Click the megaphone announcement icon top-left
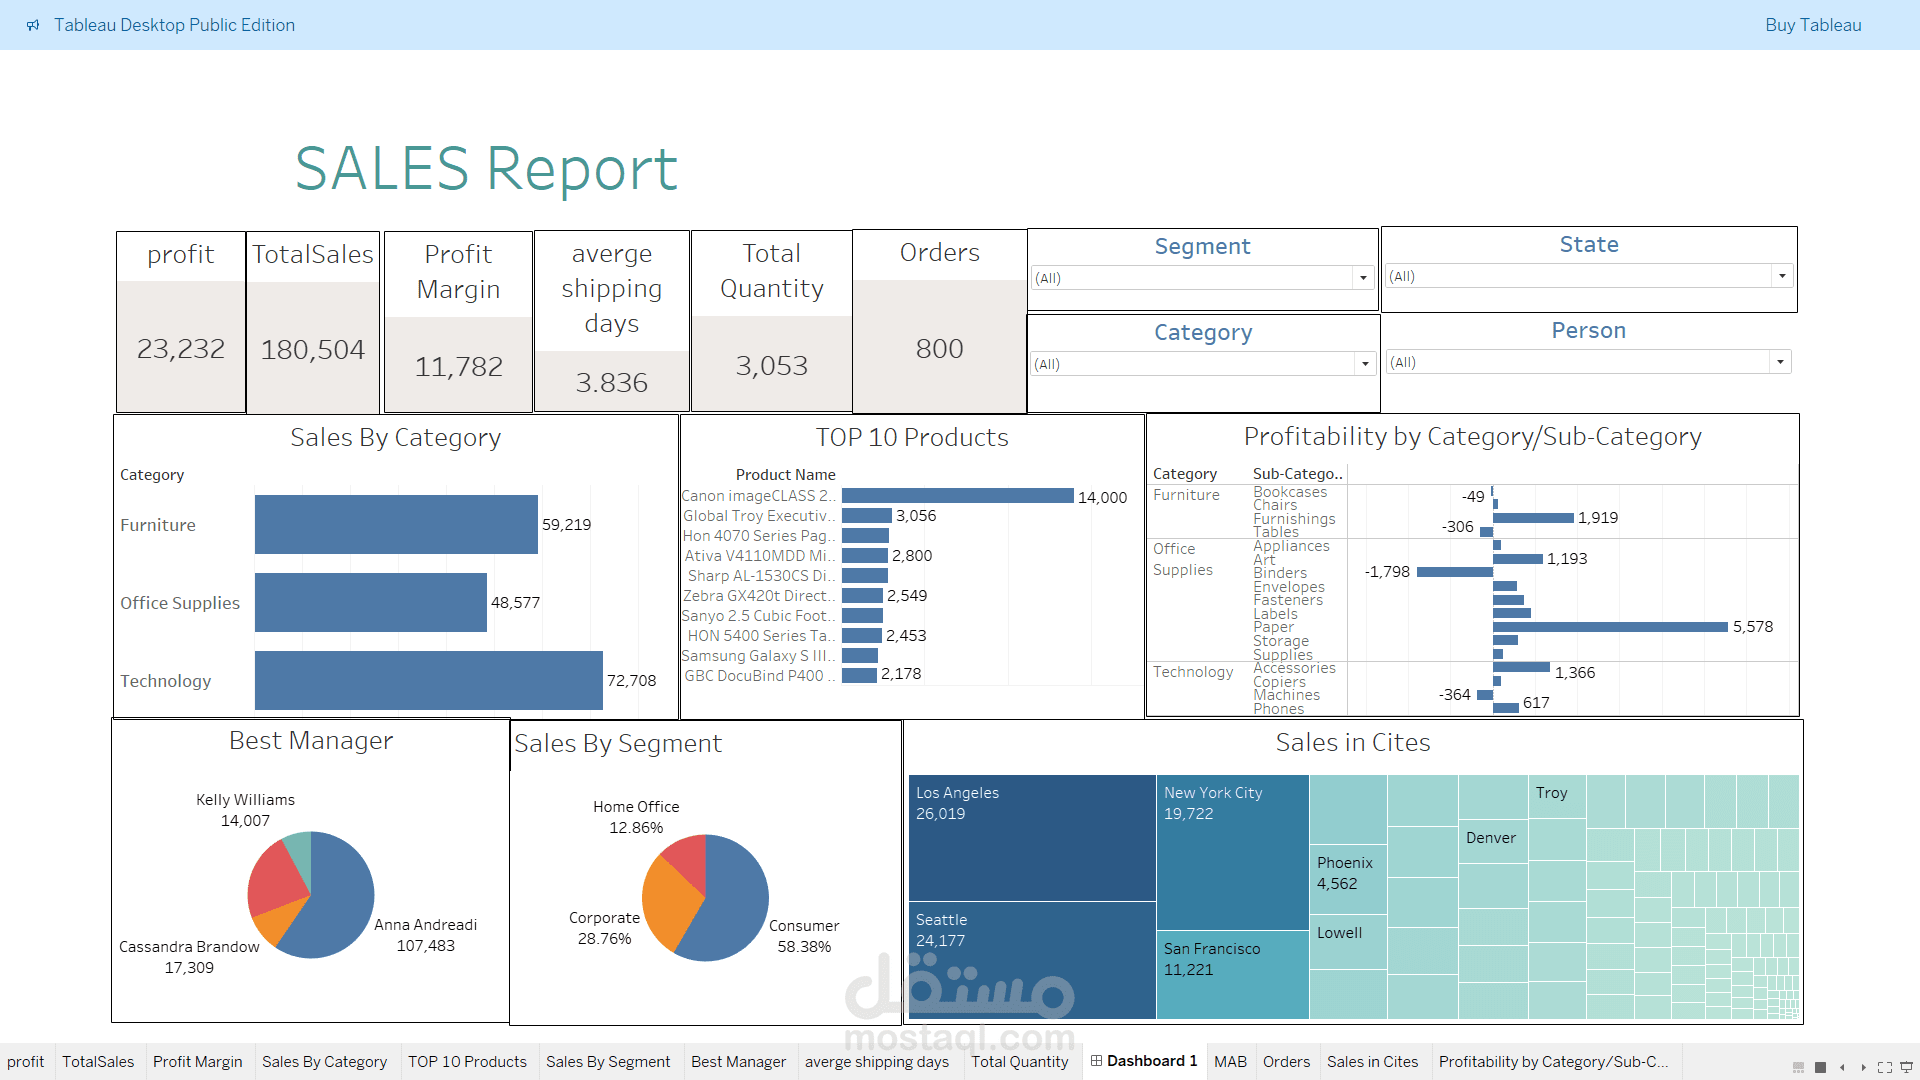Image resolution: width=1920 pixels, height=1080 pixels. pos(34,25)
